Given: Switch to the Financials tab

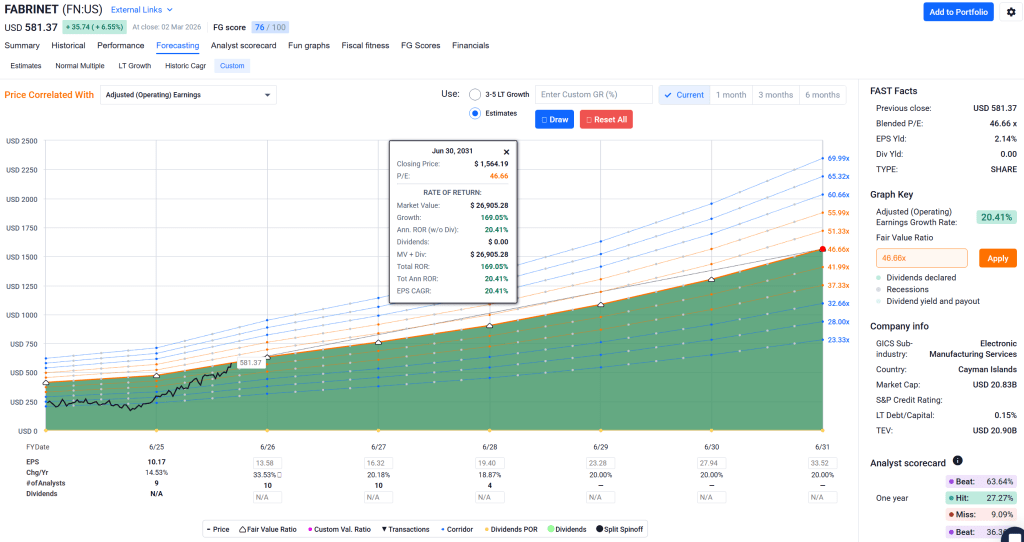Looking at the screenshot, I should coord(470,45).
